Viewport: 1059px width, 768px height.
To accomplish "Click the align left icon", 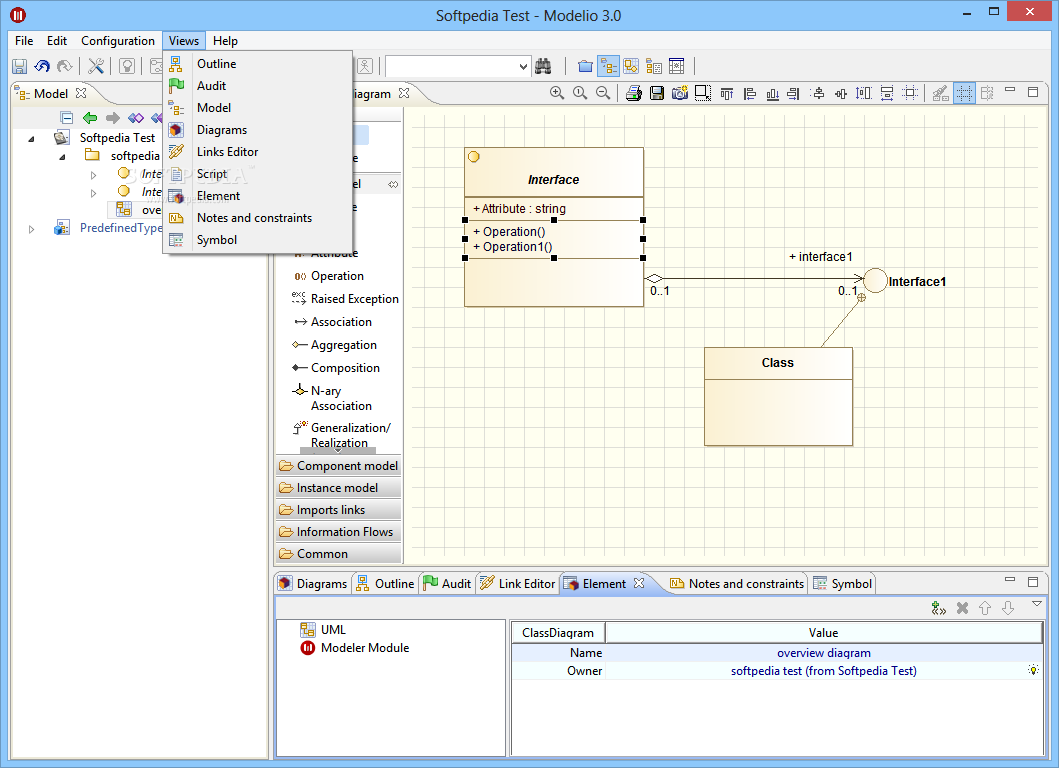I will click(750, 93).
